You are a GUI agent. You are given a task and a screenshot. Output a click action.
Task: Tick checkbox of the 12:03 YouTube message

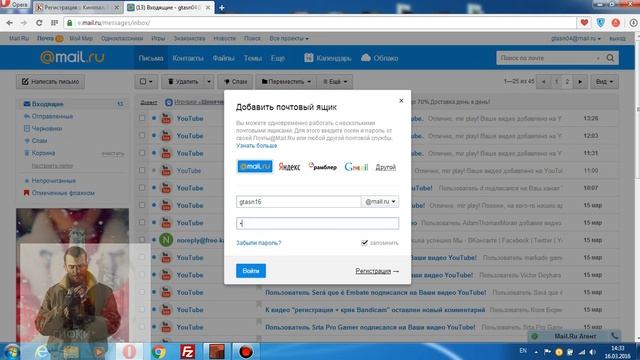(142, 135)
